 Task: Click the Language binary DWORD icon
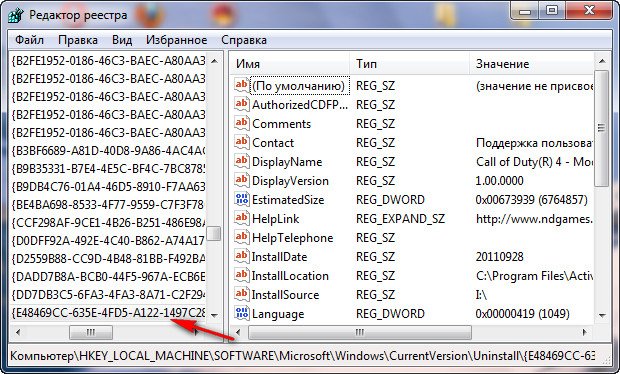242,313
